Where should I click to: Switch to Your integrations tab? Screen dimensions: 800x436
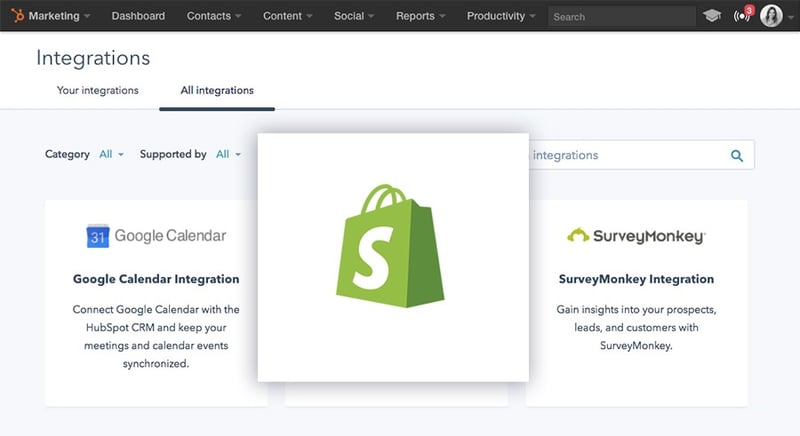click(97, 90)
